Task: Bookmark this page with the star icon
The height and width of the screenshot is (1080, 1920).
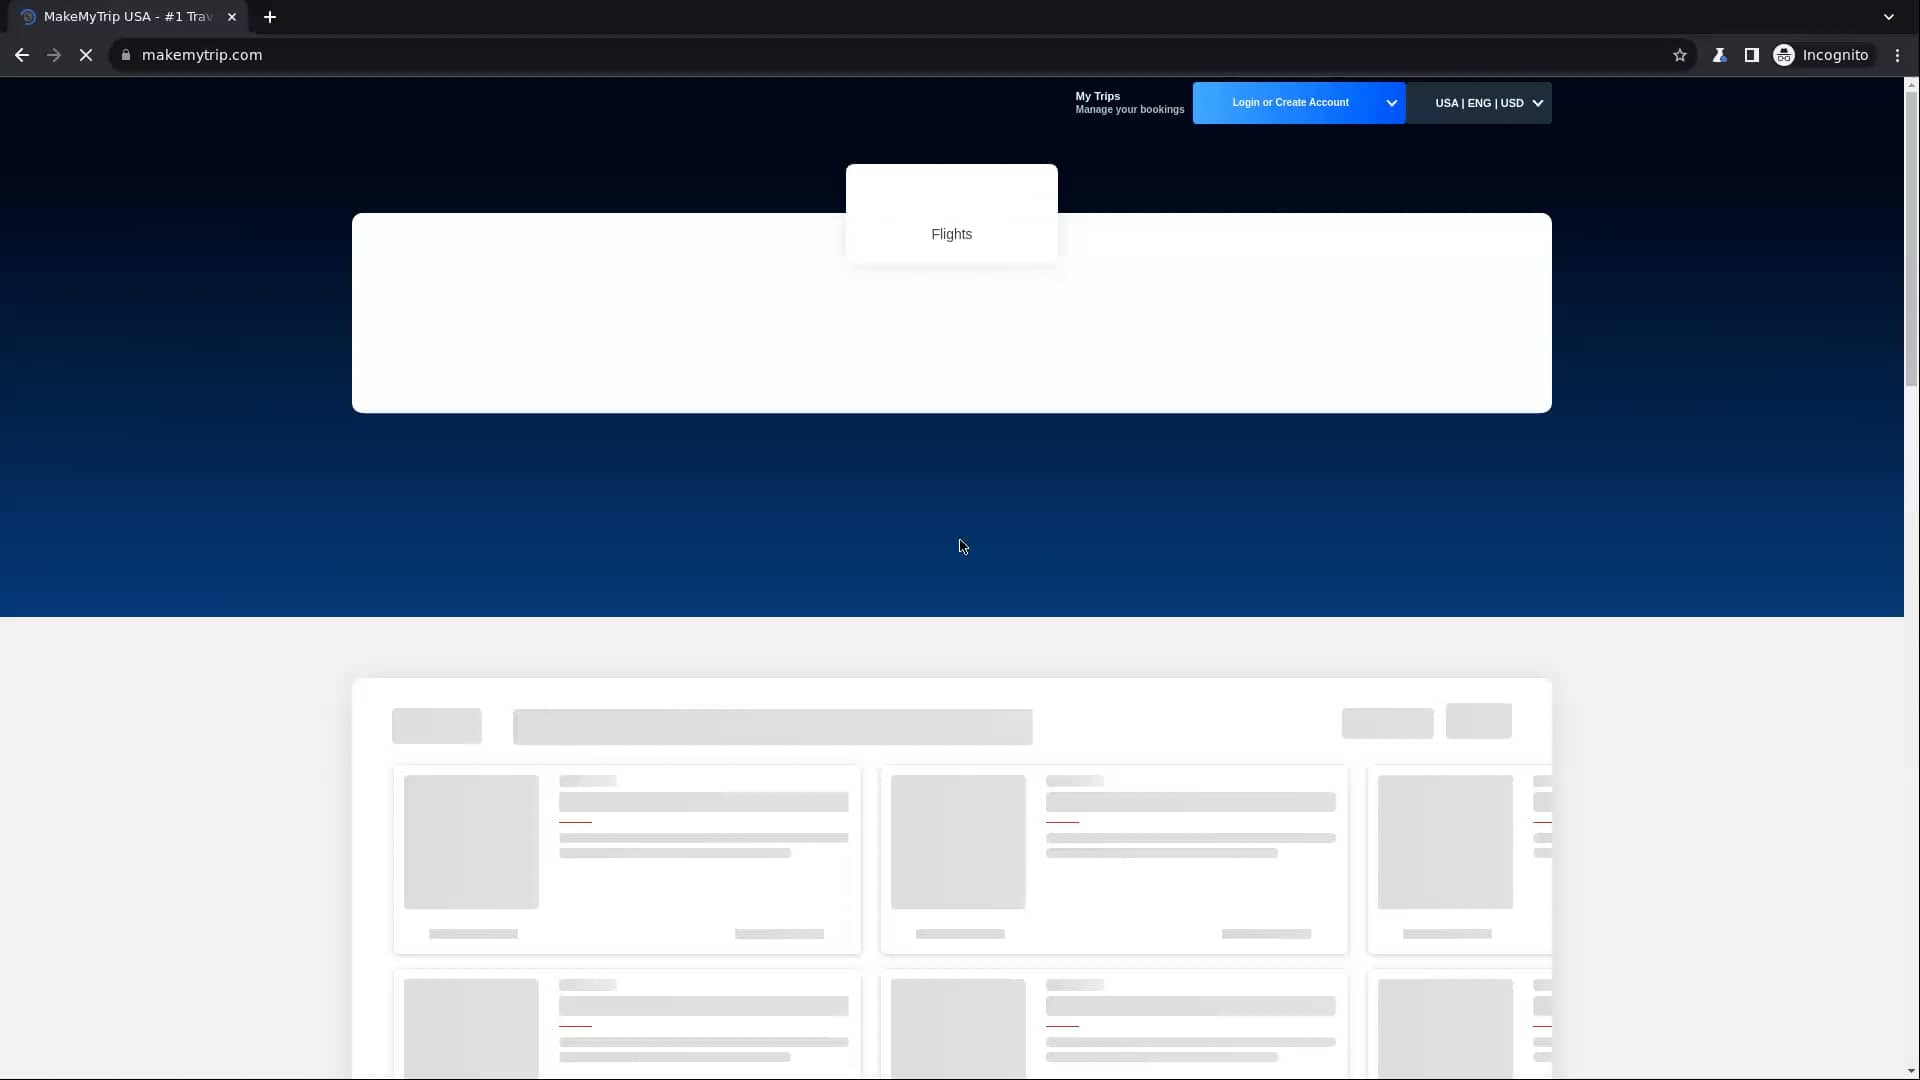Action: point(1680,55)
